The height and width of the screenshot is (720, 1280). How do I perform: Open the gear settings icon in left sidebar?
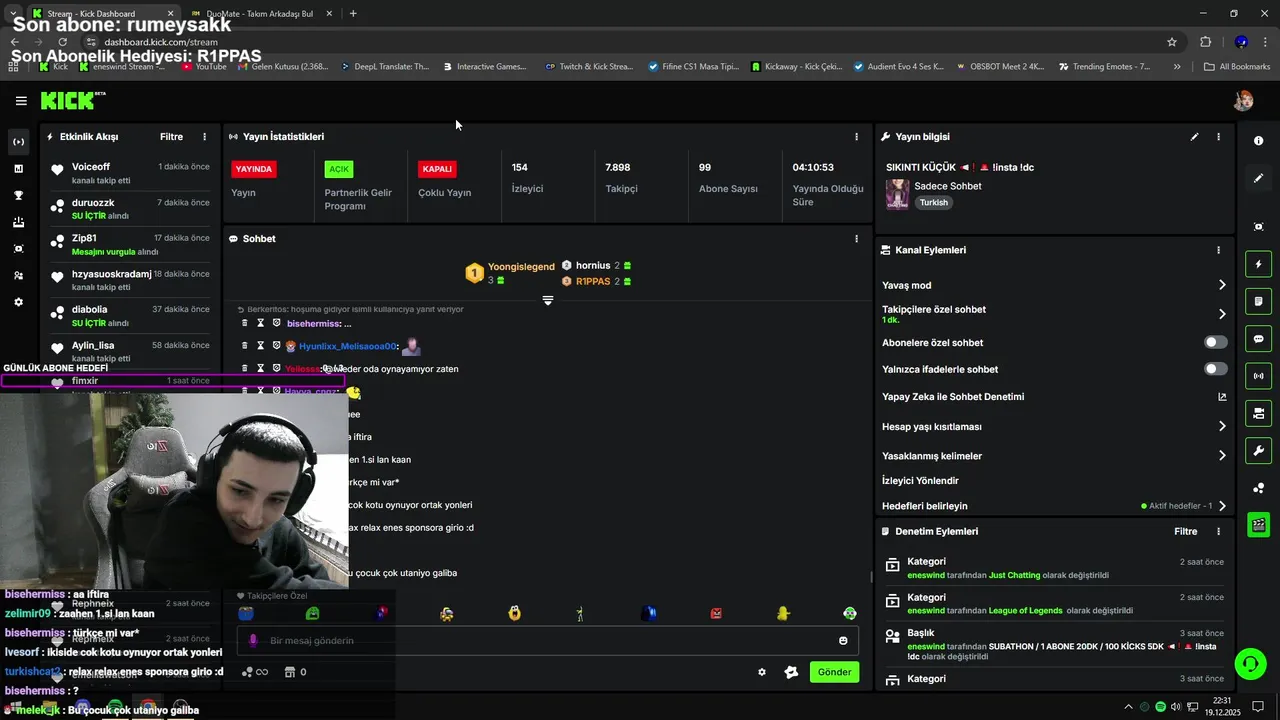(x=18, y=302)
